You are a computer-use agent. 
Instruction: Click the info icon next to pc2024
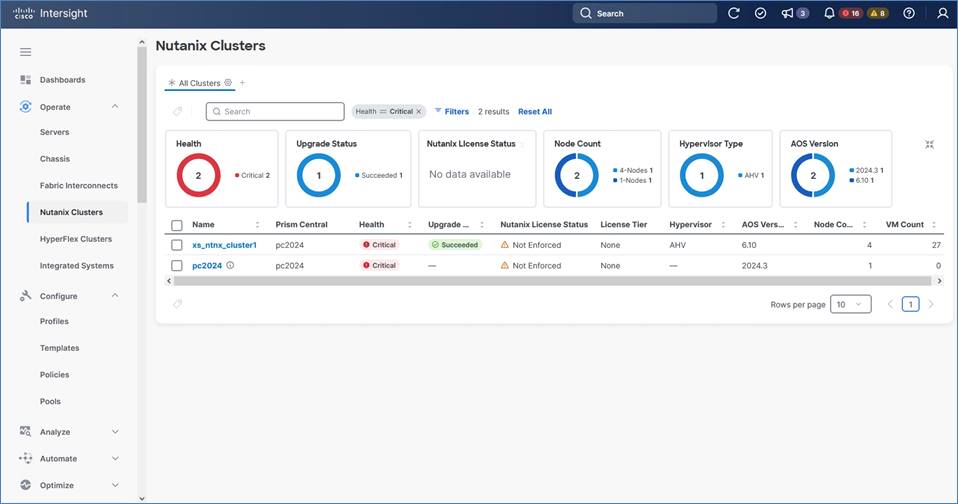[230, 265]
